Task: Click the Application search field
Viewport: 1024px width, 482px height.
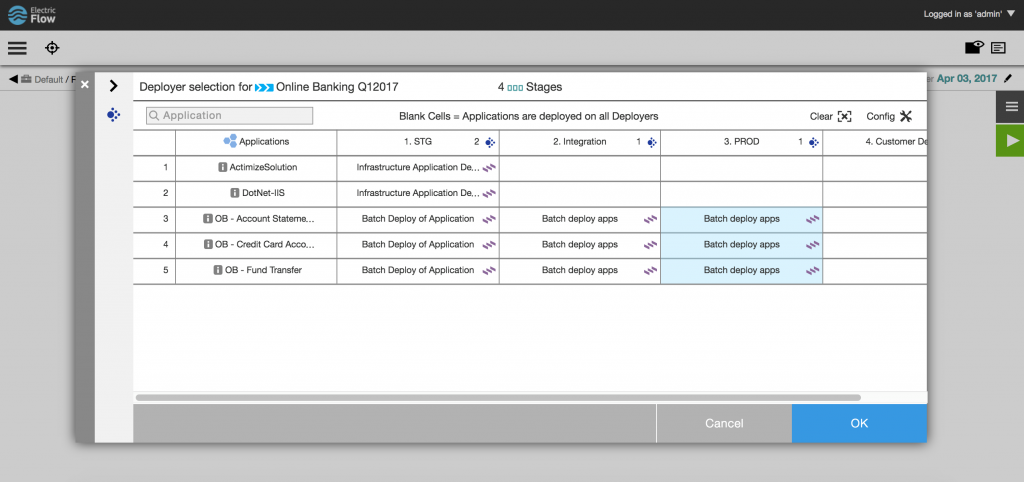Action: pos(229,116)
